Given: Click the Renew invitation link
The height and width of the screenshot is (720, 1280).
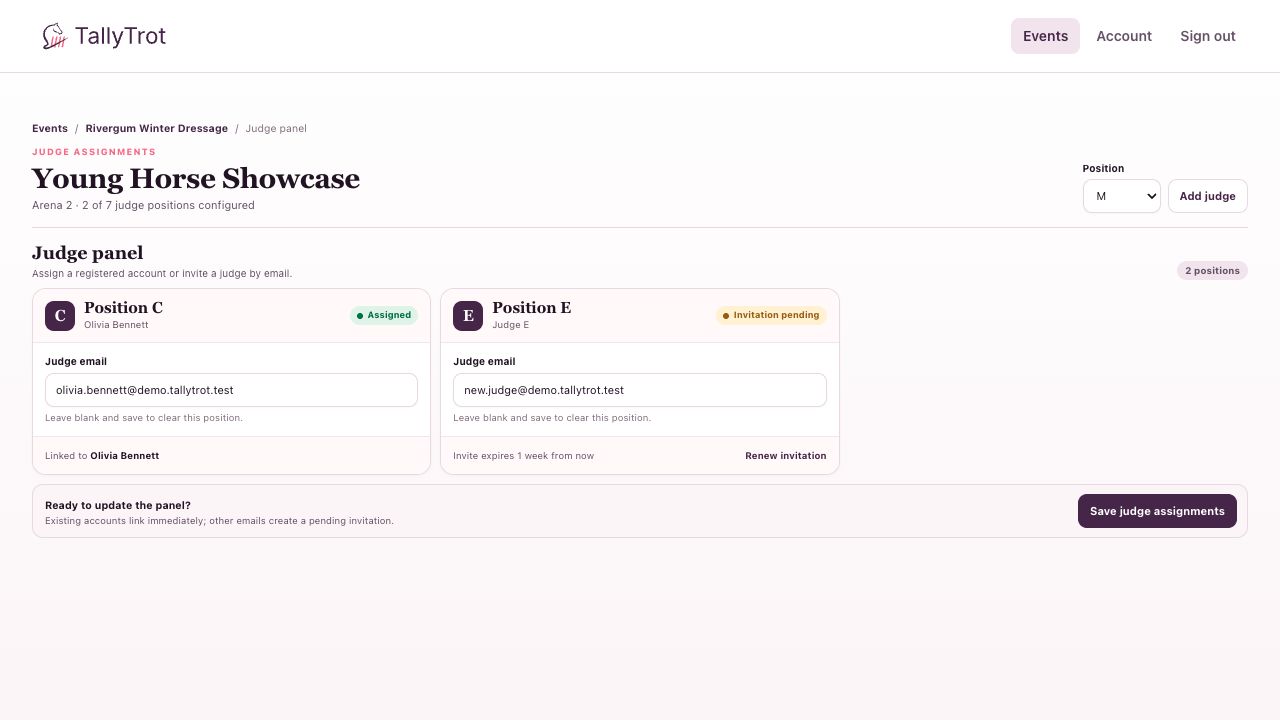Looking at the screenshot, I should (786, 456).
